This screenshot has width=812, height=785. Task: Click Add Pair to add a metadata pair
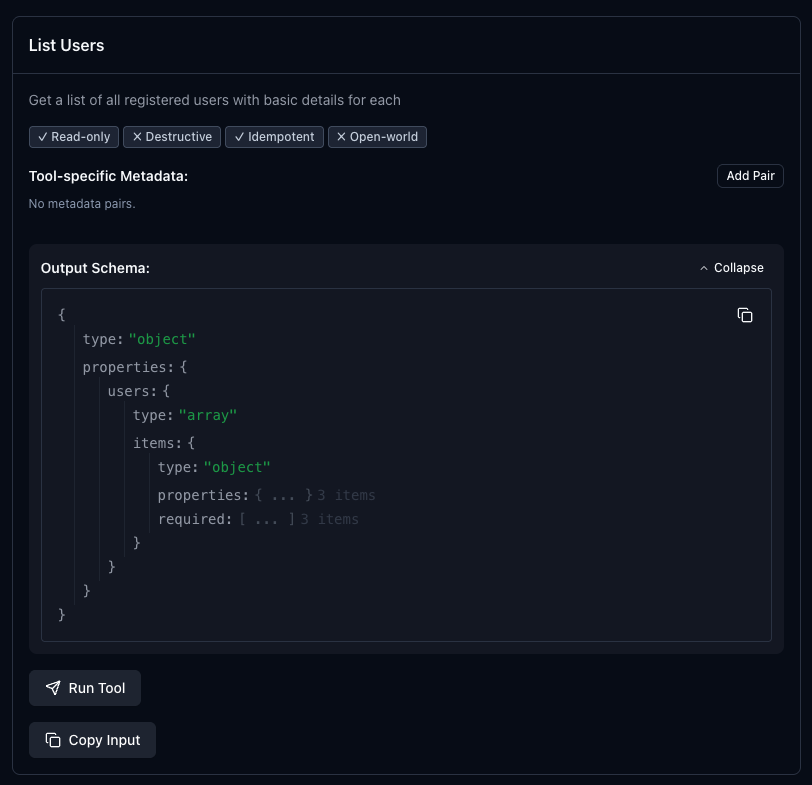click(x=750, y=176)
